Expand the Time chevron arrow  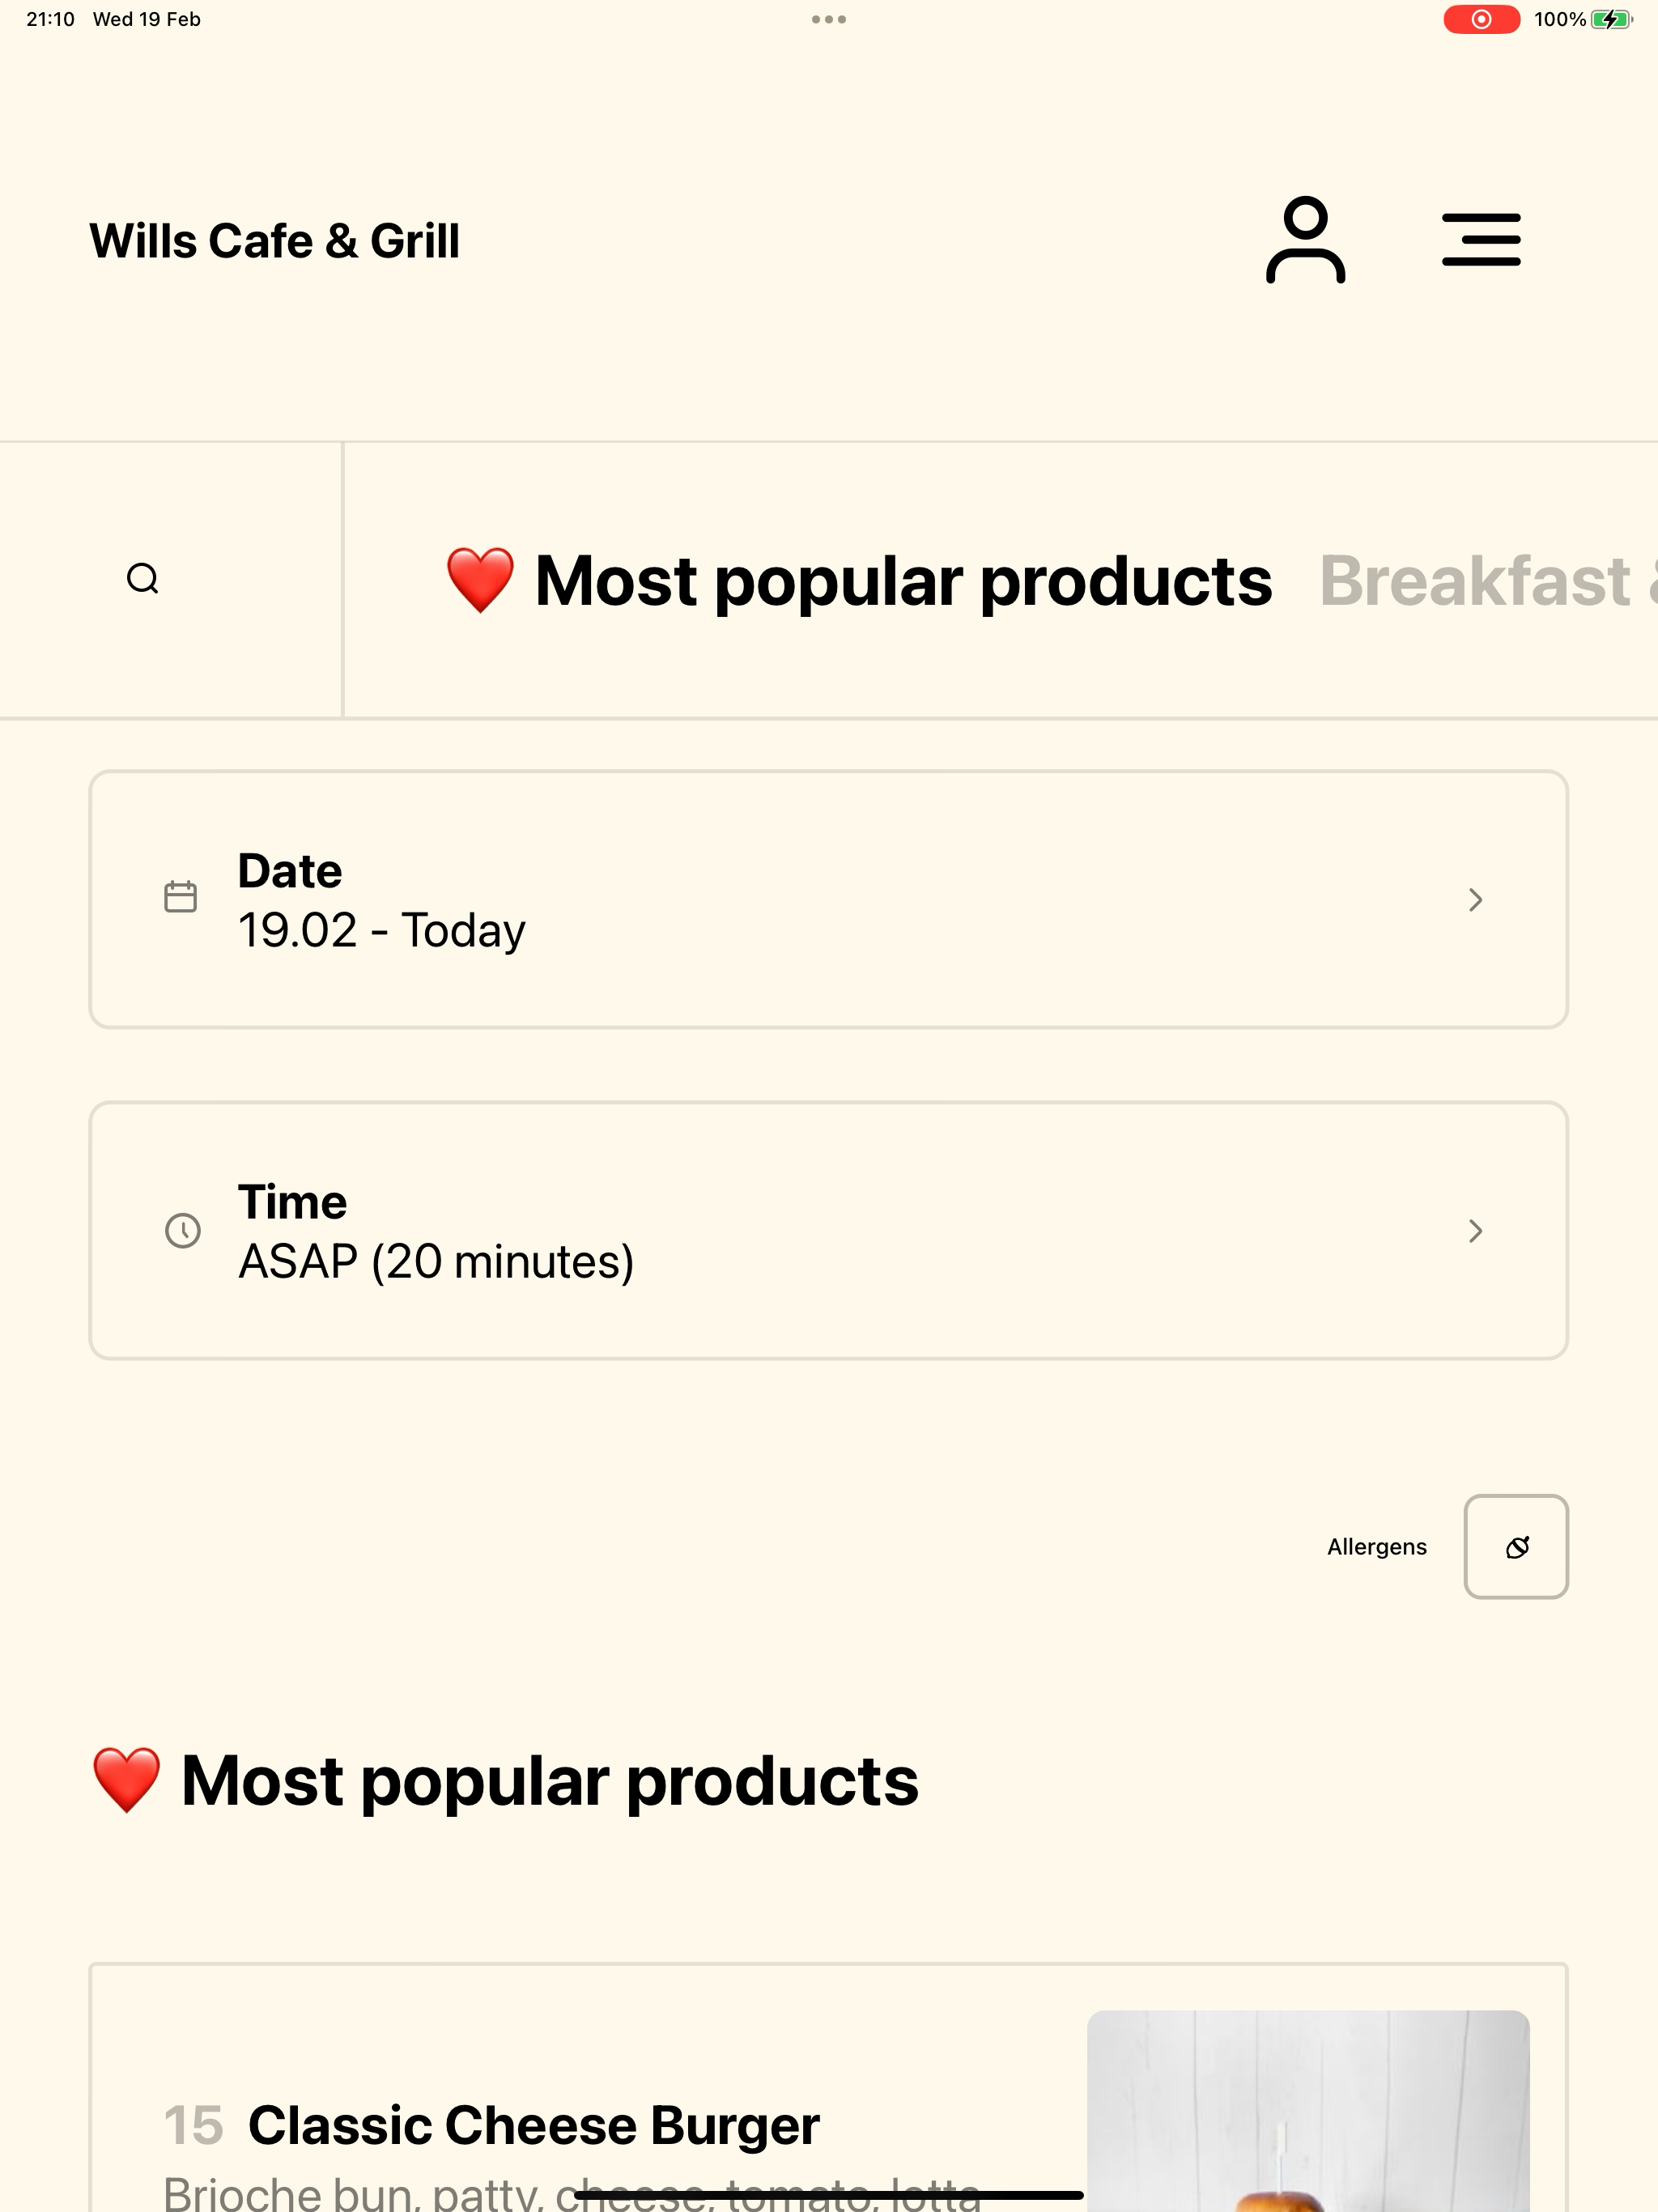(1475, 1230)
